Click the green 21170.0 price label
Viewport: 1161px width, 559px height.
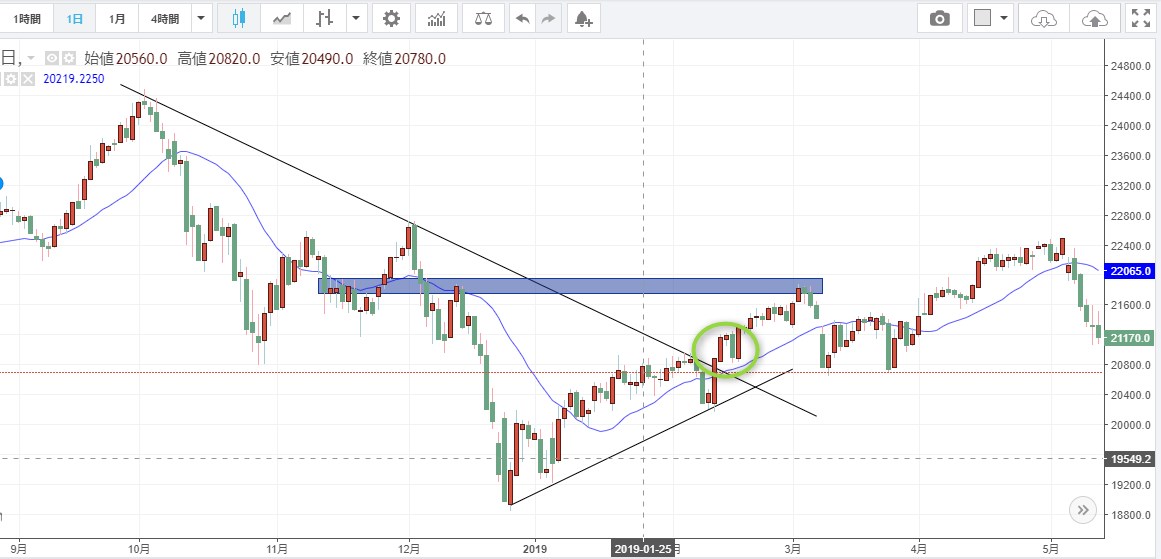1131,338
